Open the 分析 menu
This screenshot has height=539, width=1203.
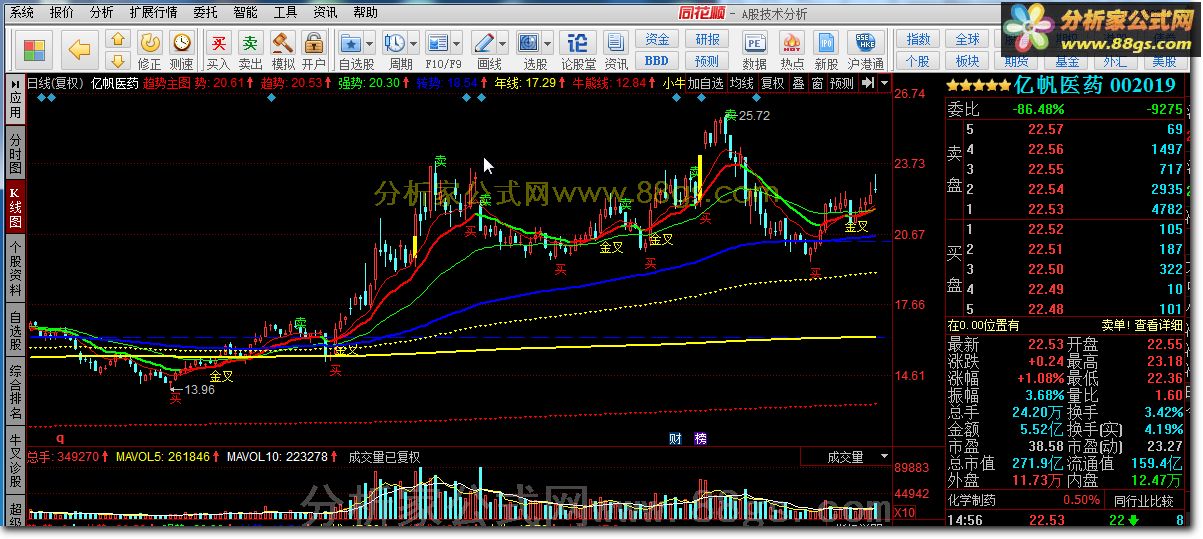pyautogui.click(x=101, y=12)
